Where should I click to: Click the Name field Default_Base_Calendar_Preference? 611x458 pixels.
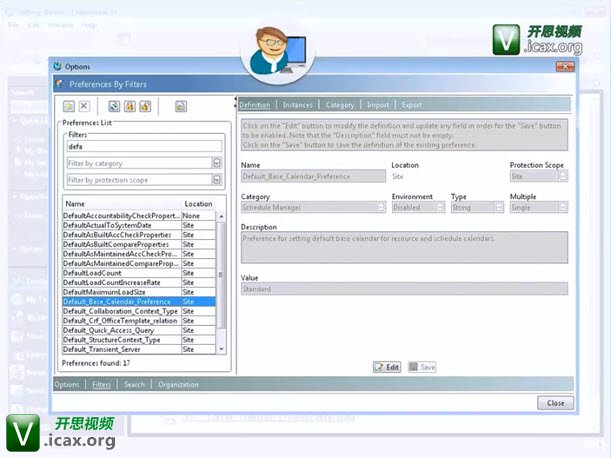(313, 176)
